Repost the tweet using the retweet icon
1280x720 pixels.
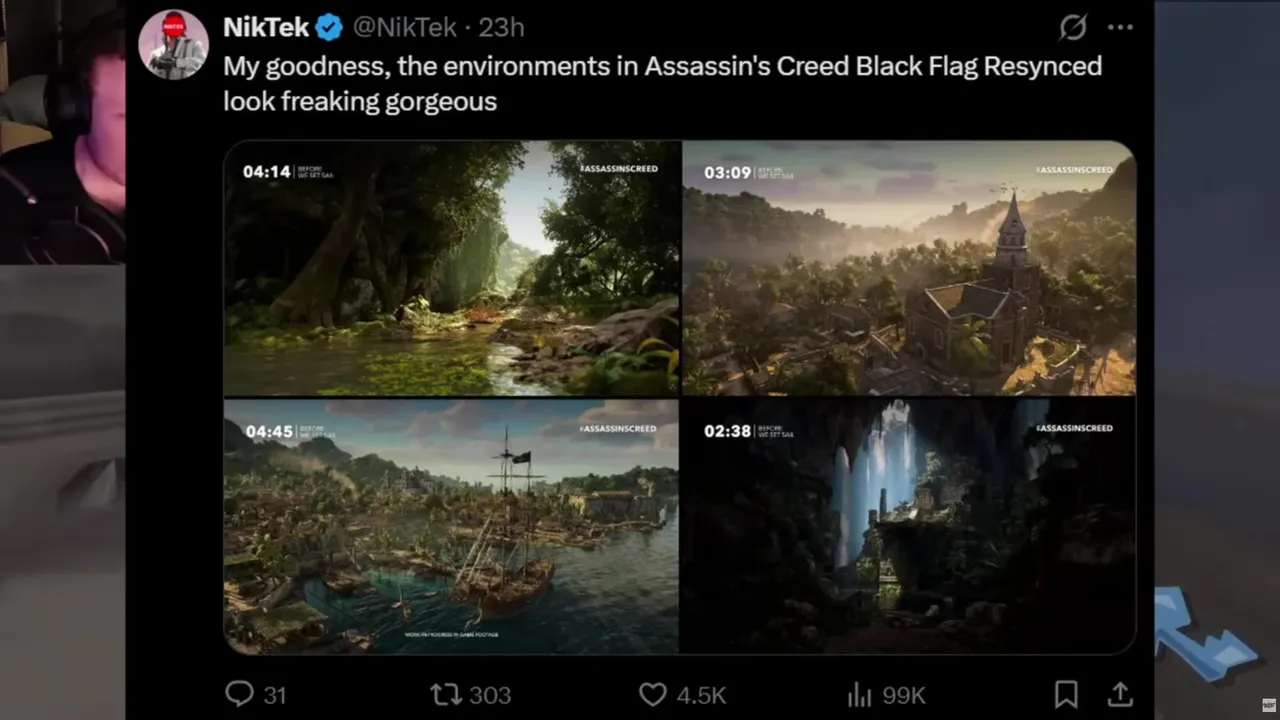[x=441, y=694]
